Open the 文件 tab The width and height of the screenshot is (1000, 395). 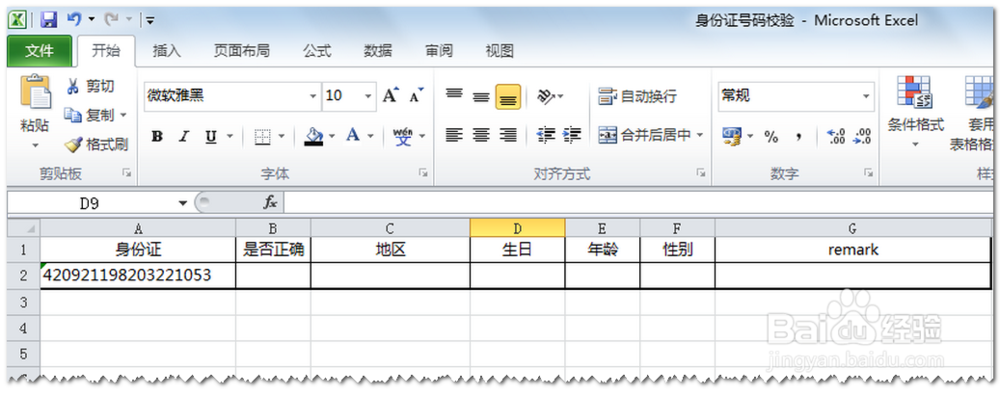pyautogui.click(x=40, y=51)
